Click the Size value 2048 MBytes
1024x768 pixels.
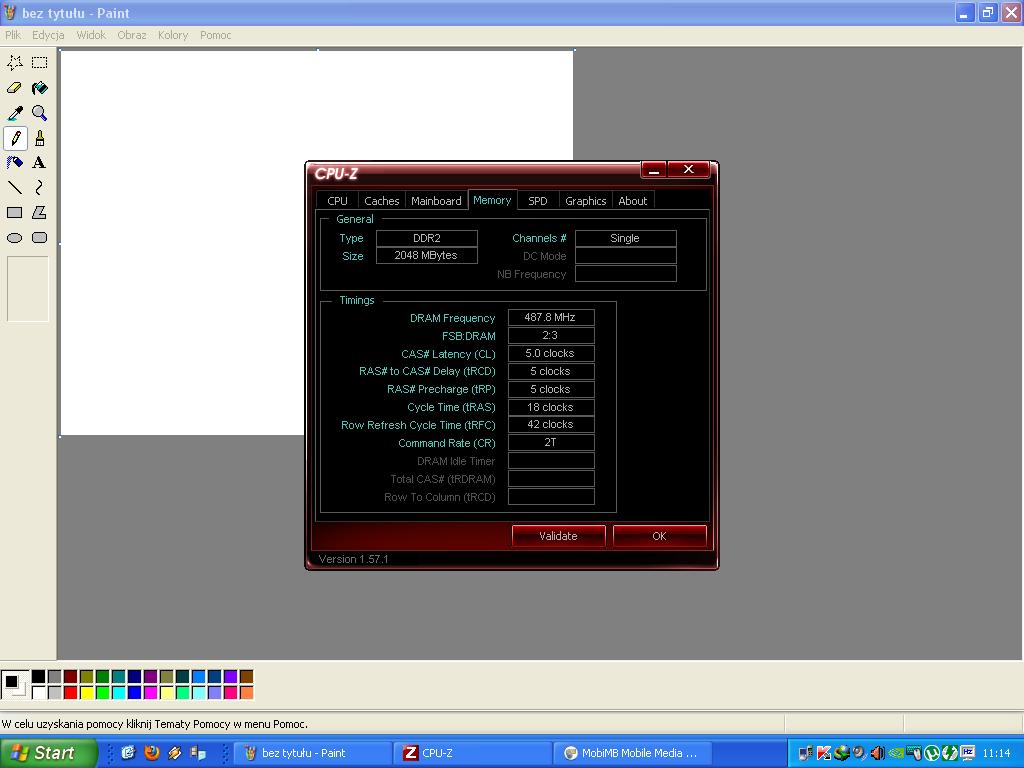coord(426,255)
